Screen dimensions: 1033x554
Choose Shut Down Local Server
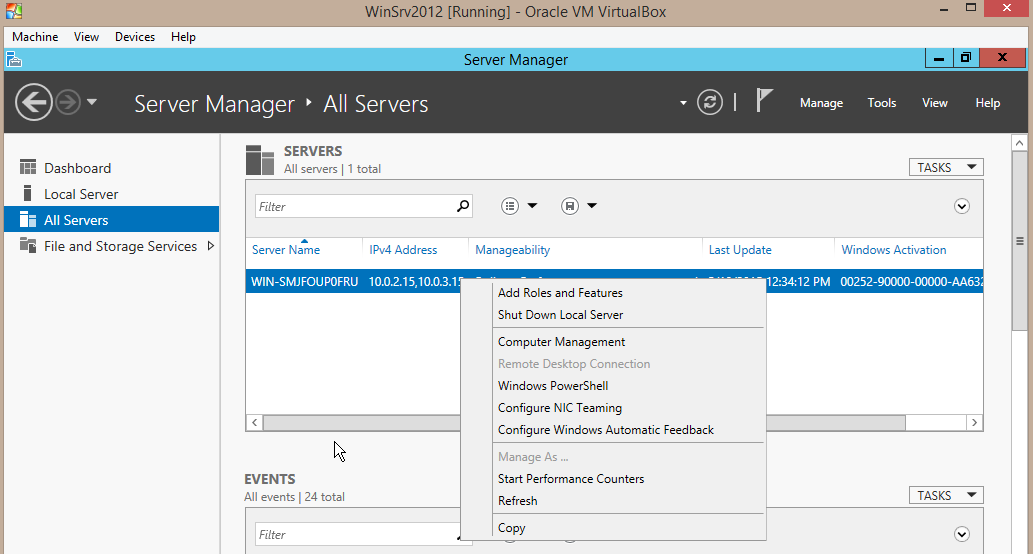click(561, 315)
